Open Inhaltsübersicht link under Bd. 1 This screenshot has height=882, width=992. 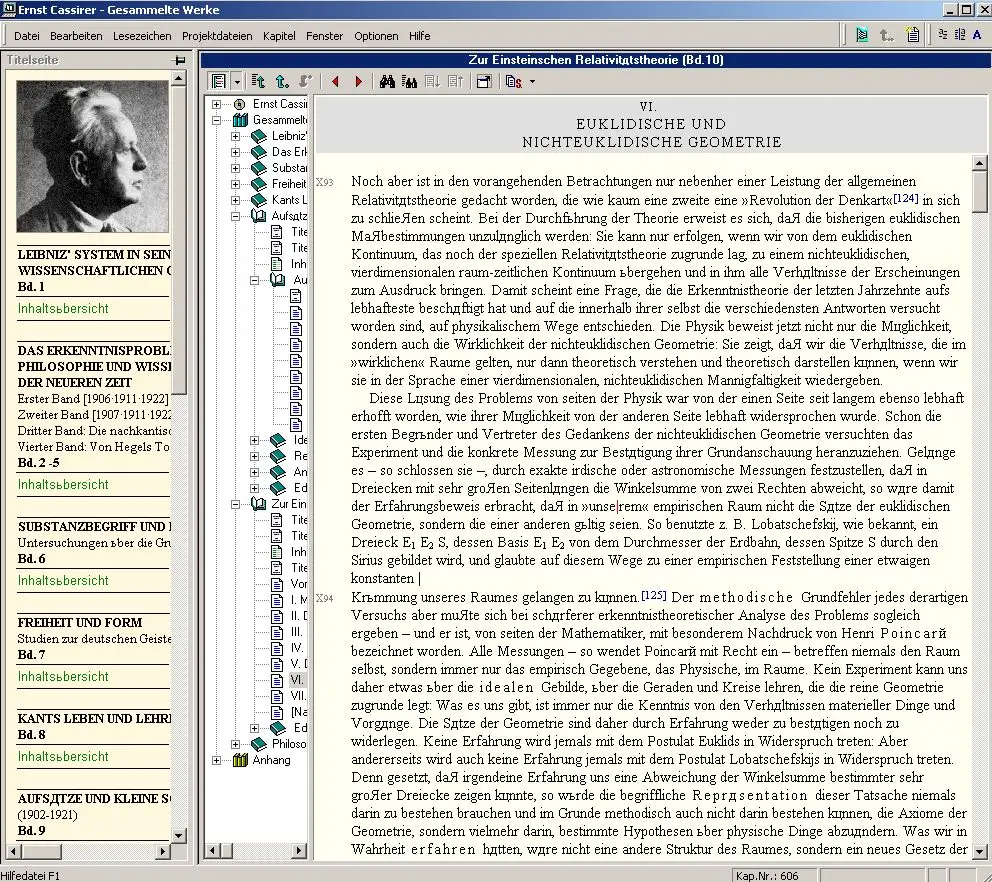coord(63,308)
